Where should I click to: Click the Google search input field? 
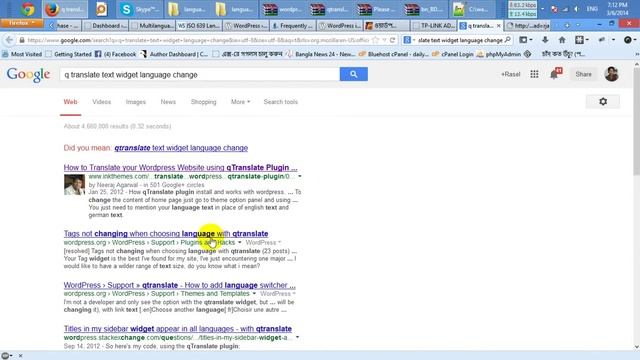coord(200,75)
